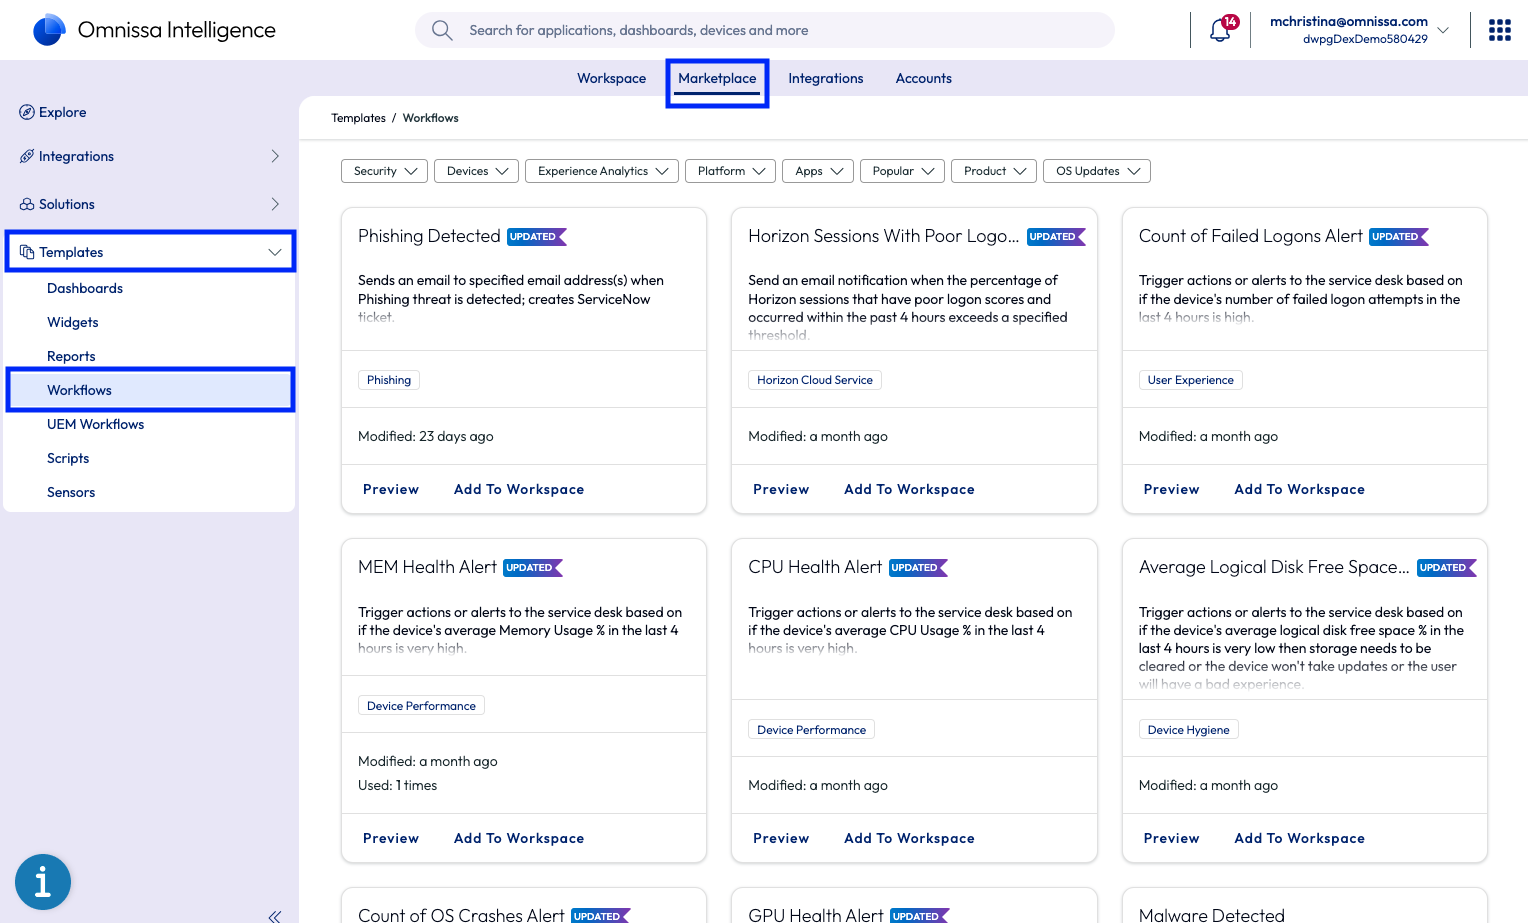
Task: Expand the Integrations sidebar section
Action: (275, 156)
